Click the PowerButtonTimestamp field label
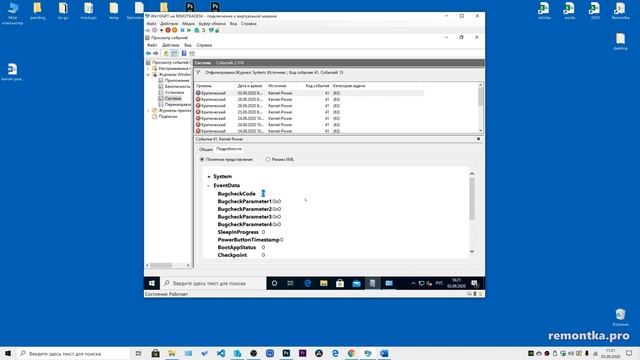Viewport: 640px width, 360px height. click(249, 240)
